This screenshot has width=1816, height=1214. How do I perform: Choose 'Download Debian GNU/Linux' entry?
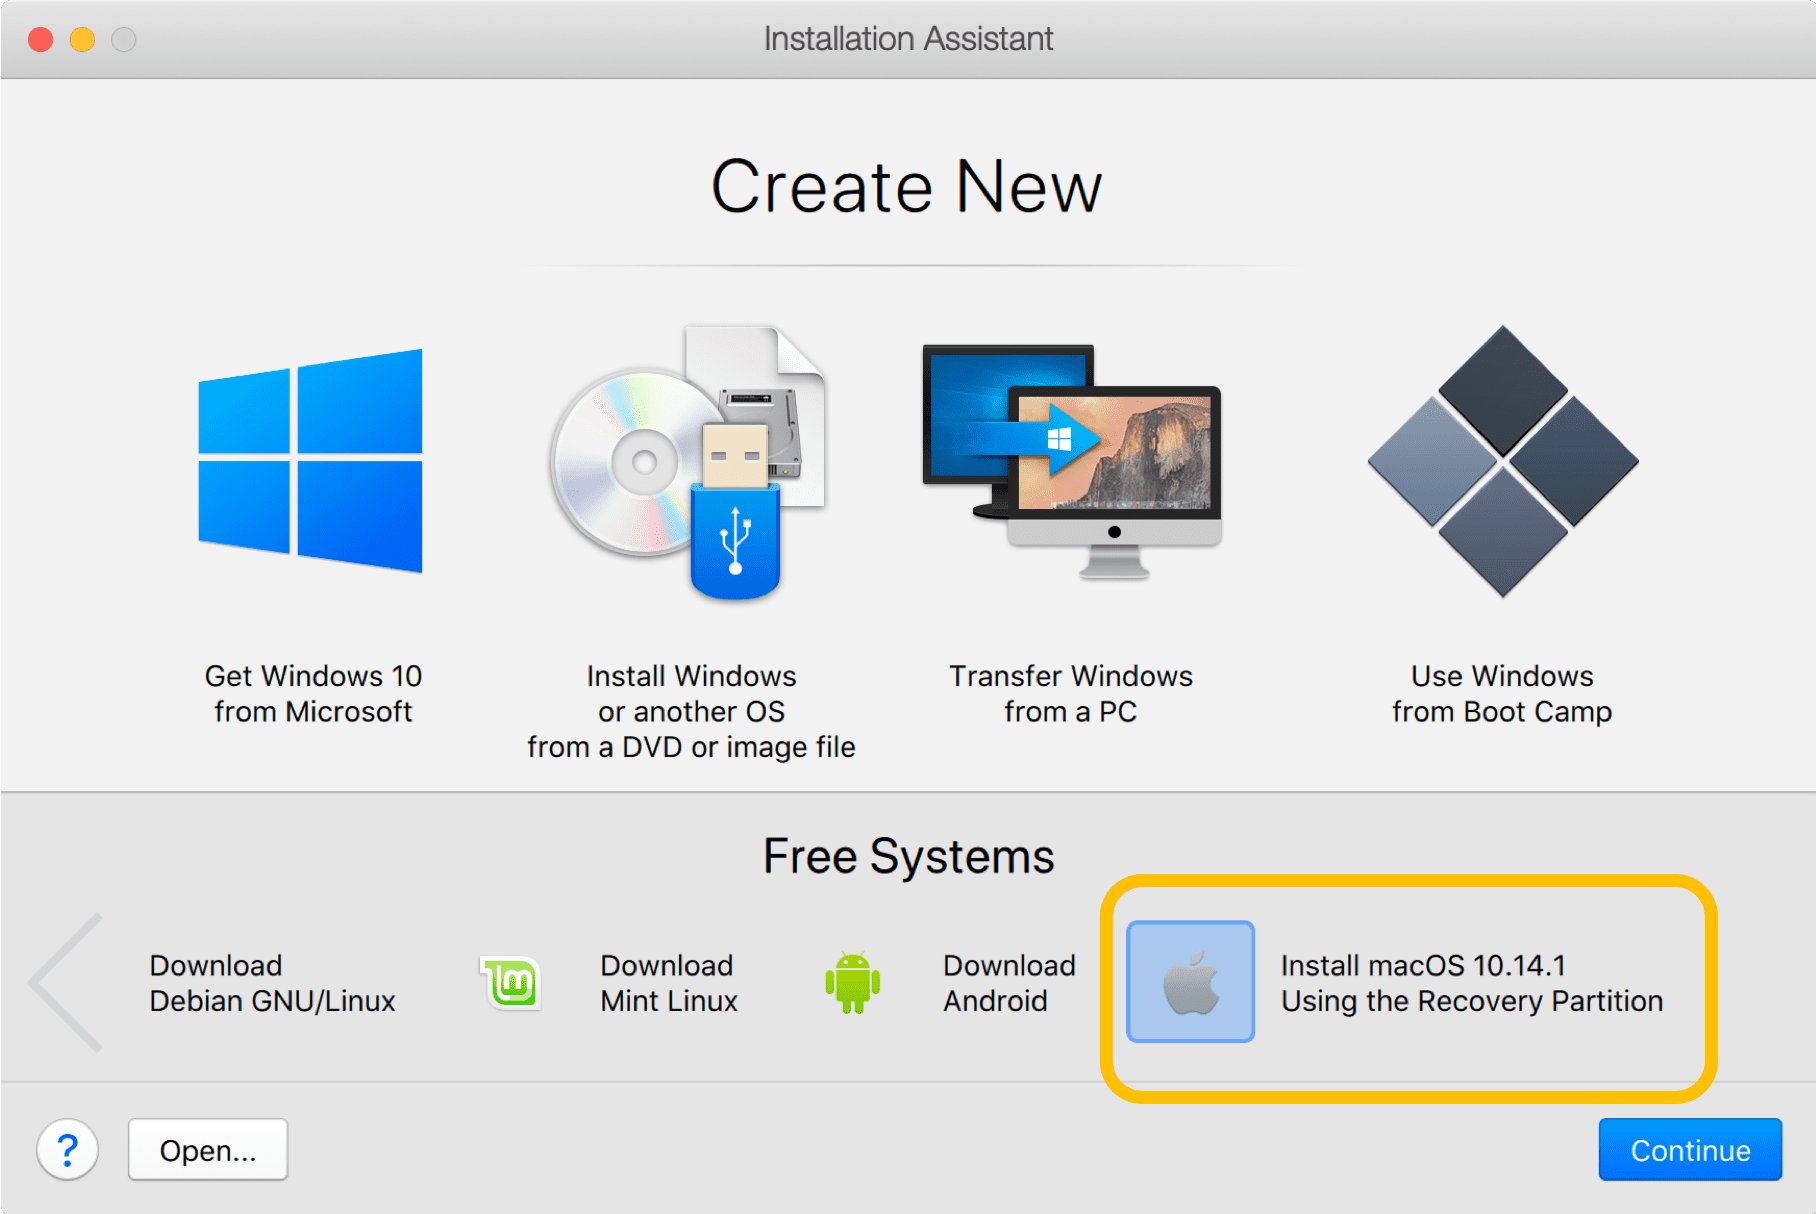tap(272, 983)
